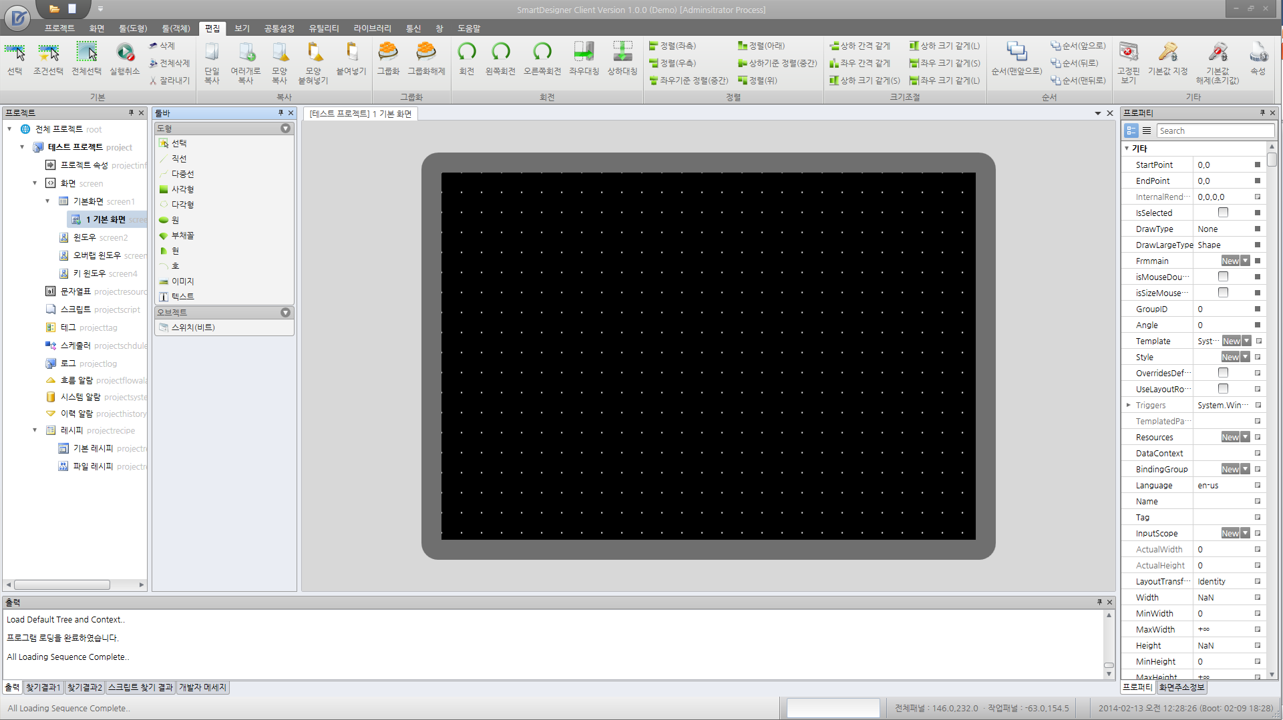1283x720 pixels.
Task: Open the Frmmain New dropdown arrow
Action: (1245, 261)
